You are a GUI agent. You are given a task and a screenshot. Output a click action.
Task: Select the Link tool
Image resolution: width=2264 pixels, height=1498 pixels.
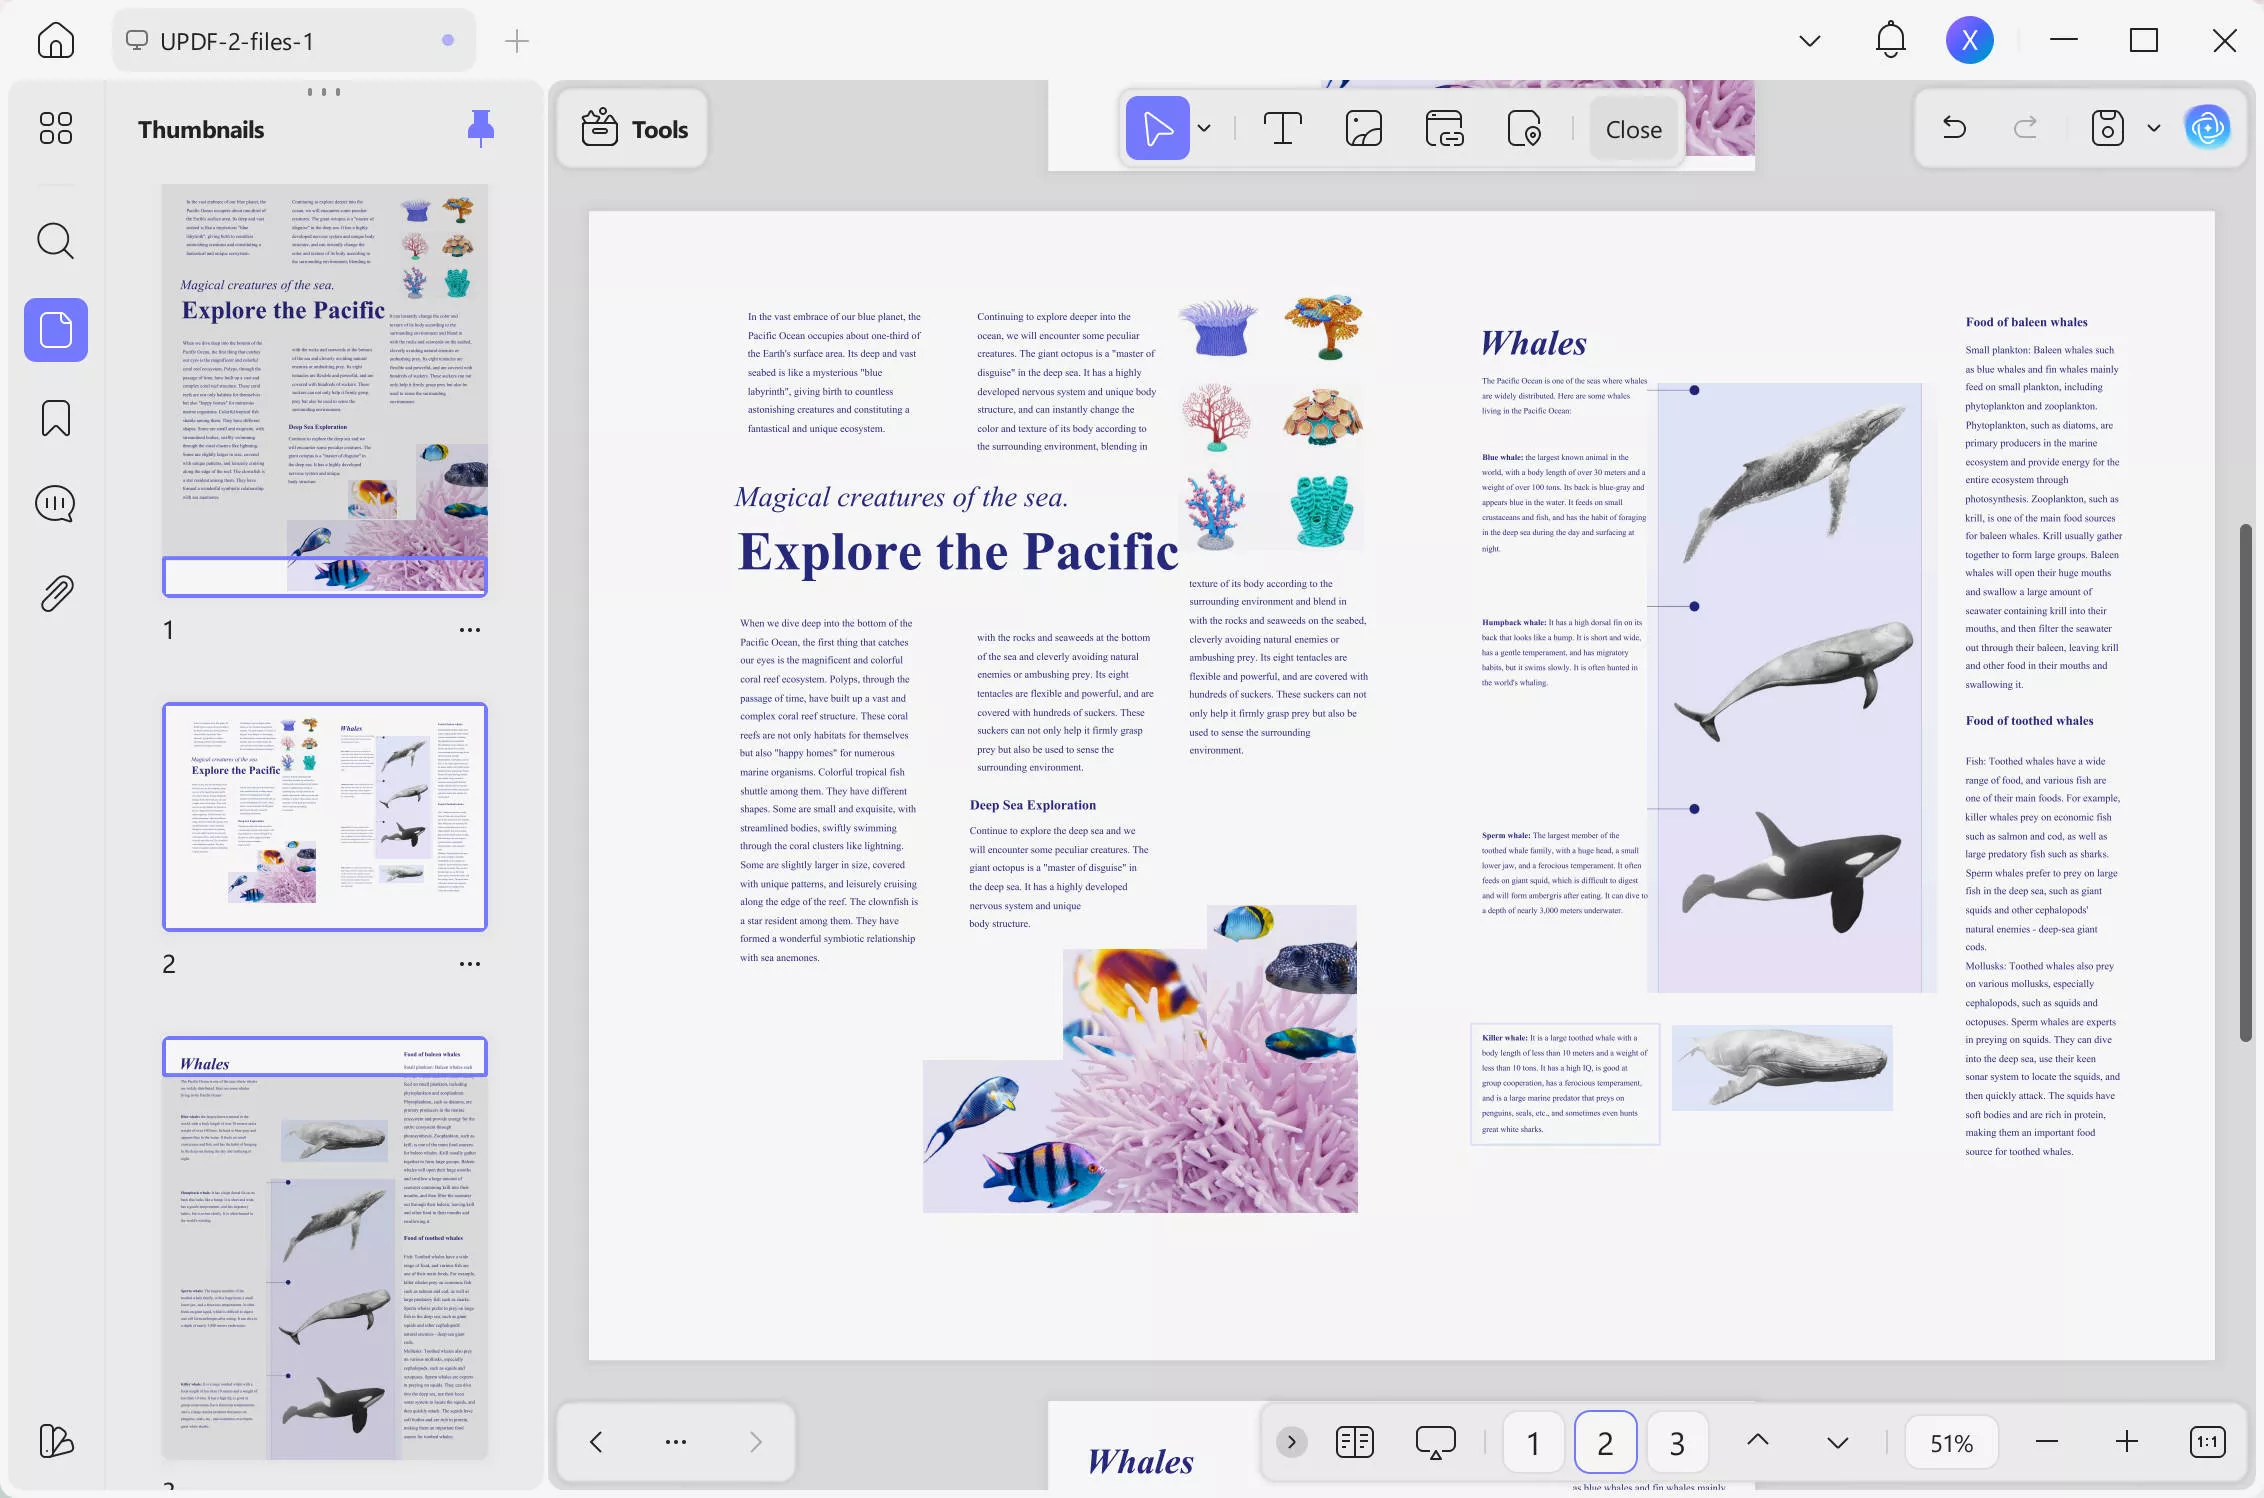1443,128
